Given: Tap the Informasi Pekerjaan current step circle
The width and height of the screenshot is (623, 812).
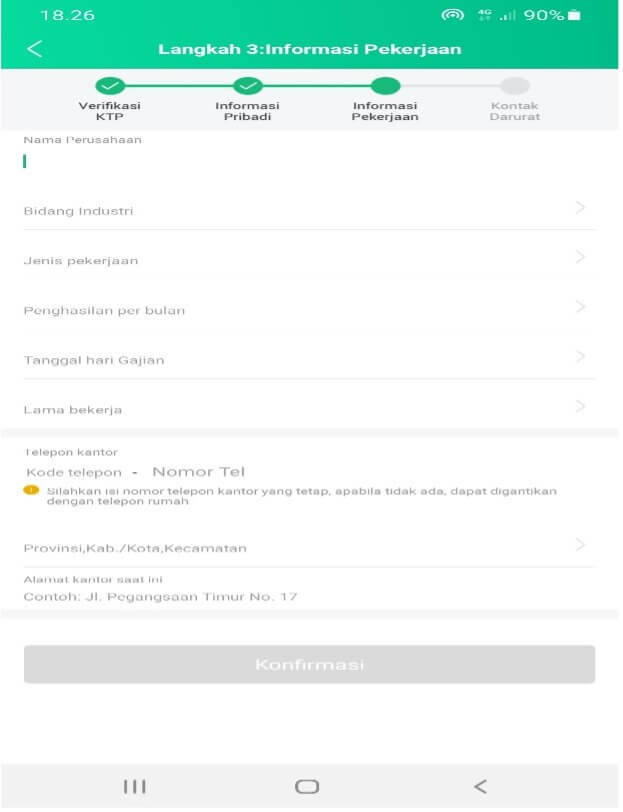Looking at the screenshot, I should click(385, 86).
